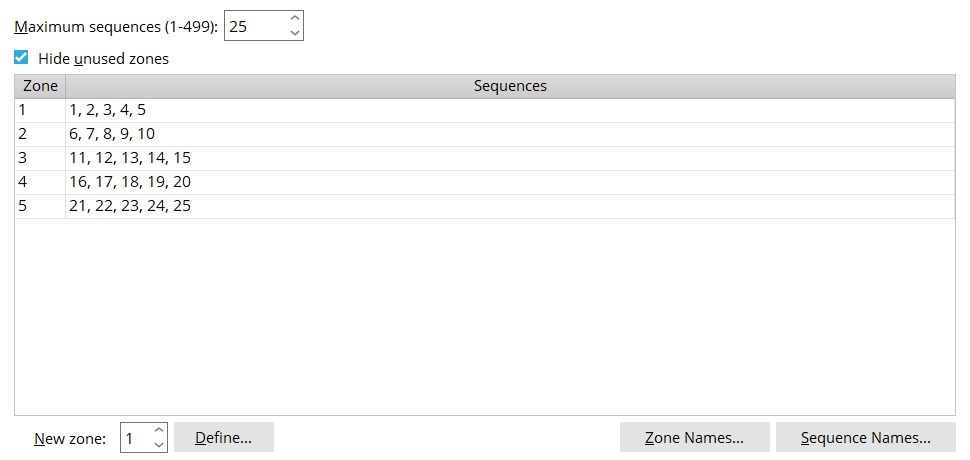Increase the New zone number
Screen dimensions: 970x460
(x=159, y=430)
